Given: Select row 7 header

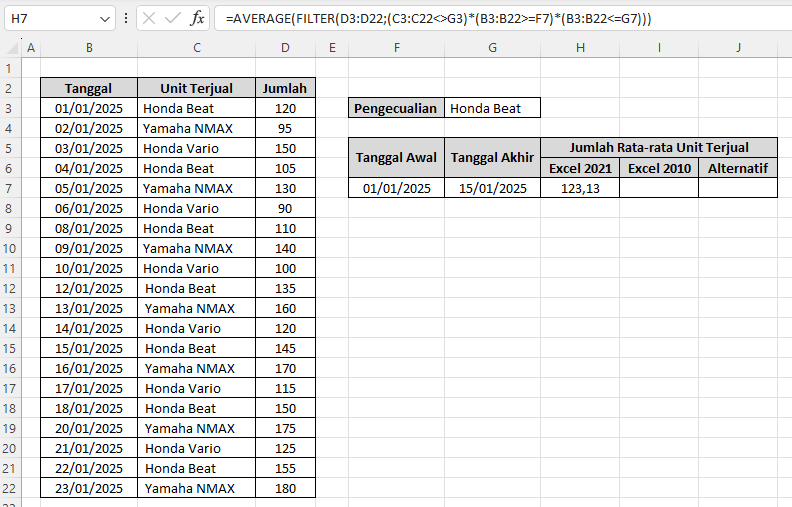Looking at the screenshot, I should click(10, 188).
